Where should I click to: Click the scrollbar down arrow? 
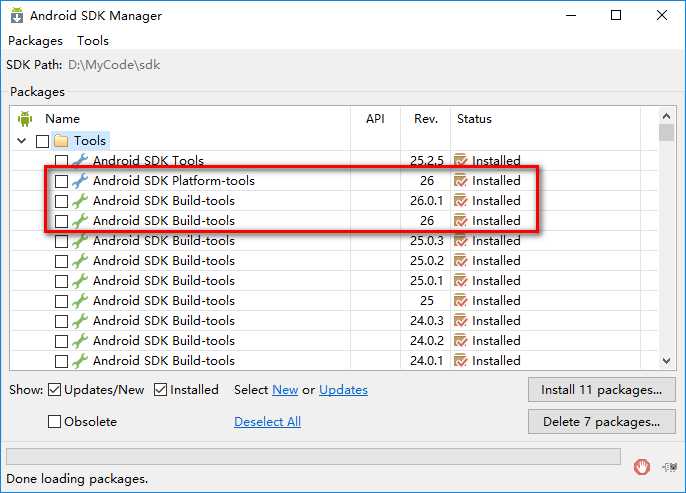666,361
